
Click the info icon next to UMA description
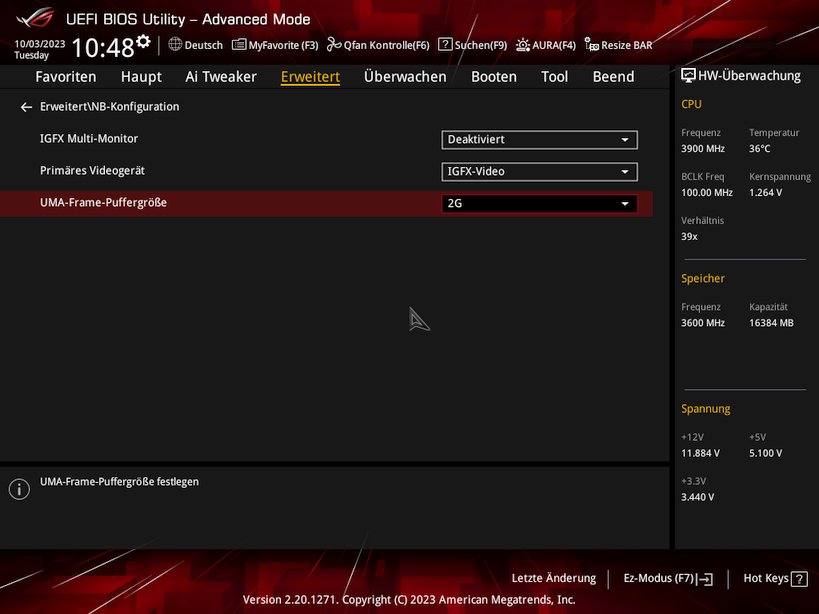[18, 489]
